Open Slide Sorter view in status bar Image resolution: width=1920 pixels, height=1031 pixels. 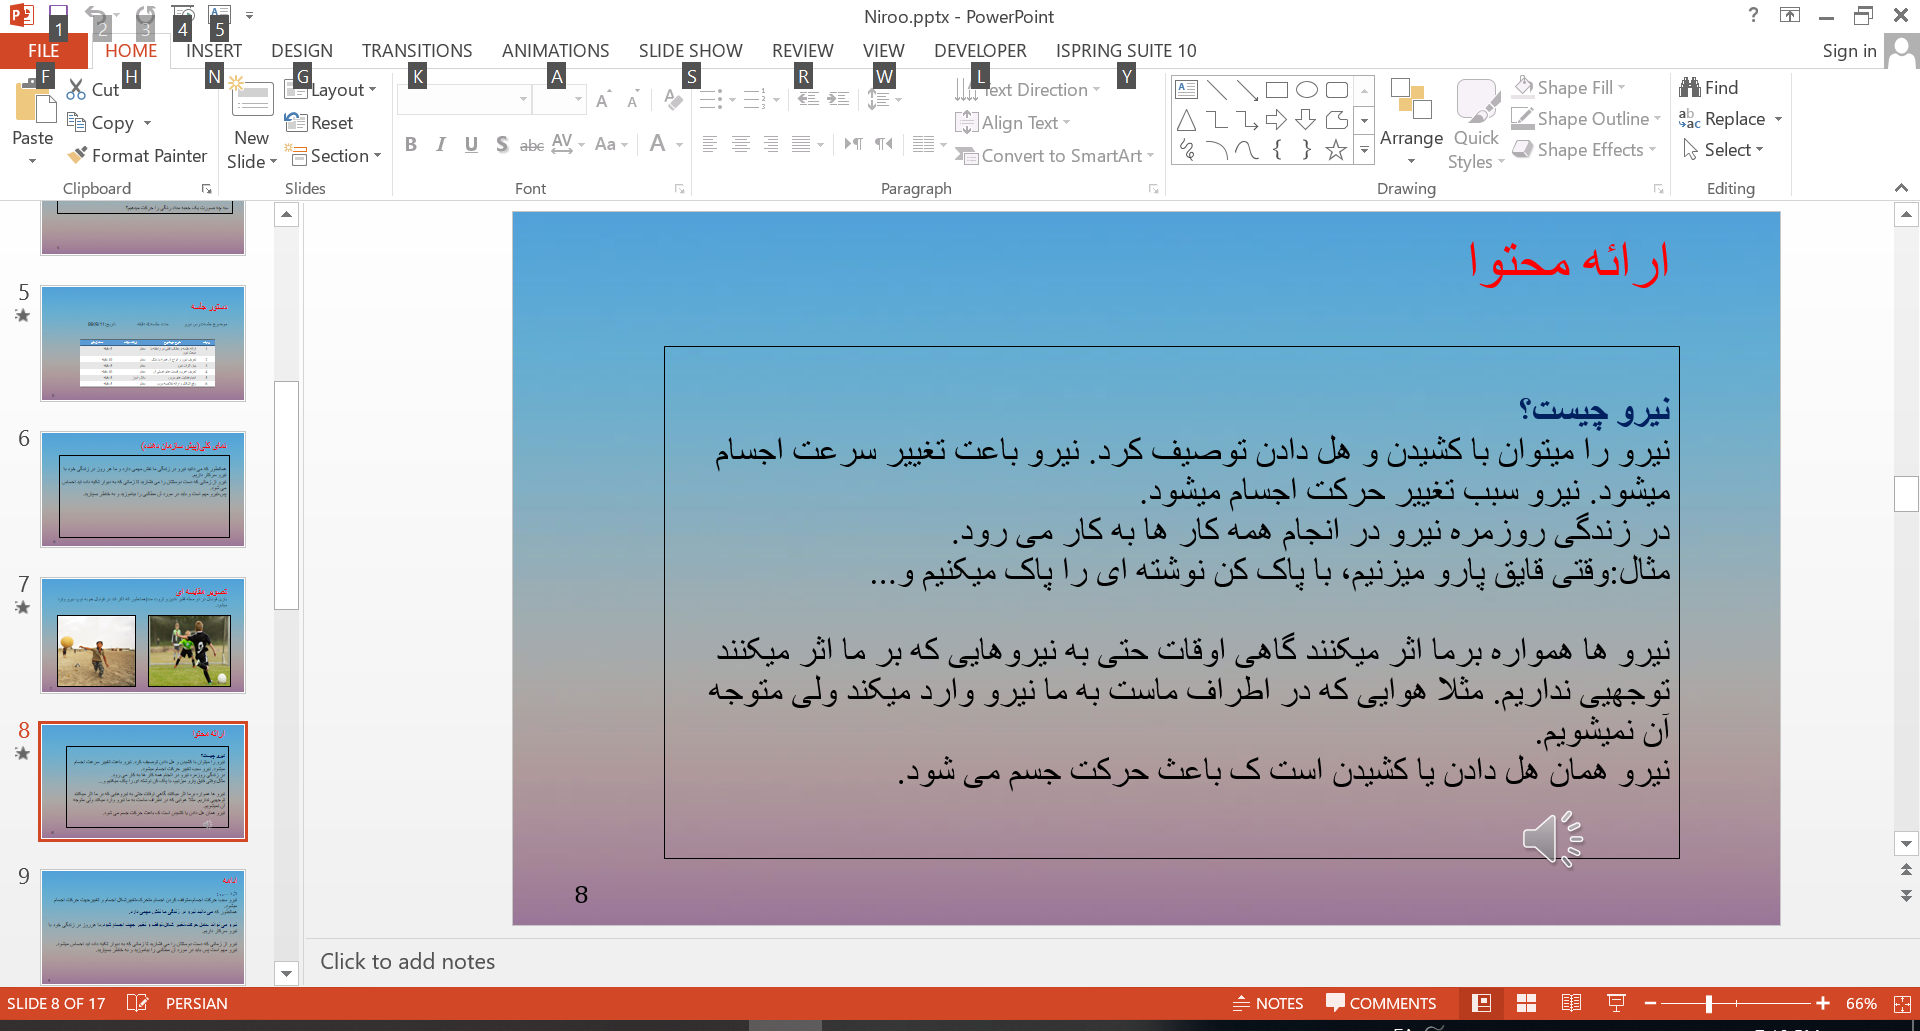point(1526,1003)
